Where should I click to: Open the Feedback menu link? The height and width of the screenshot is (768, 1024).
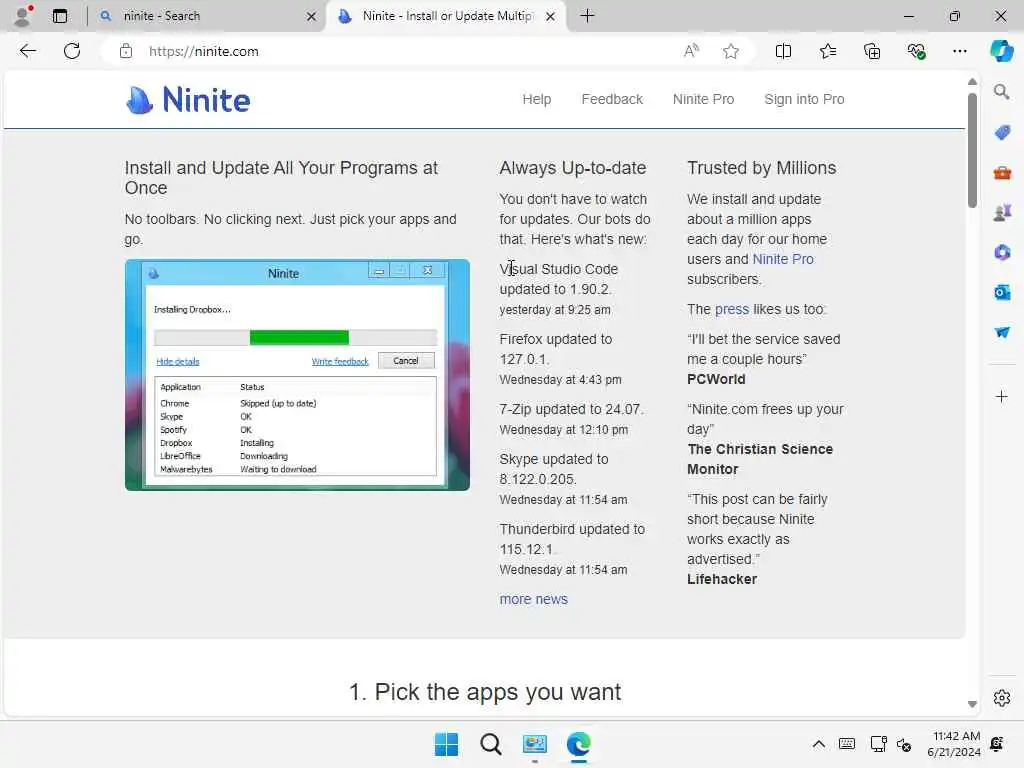point(612,99)
